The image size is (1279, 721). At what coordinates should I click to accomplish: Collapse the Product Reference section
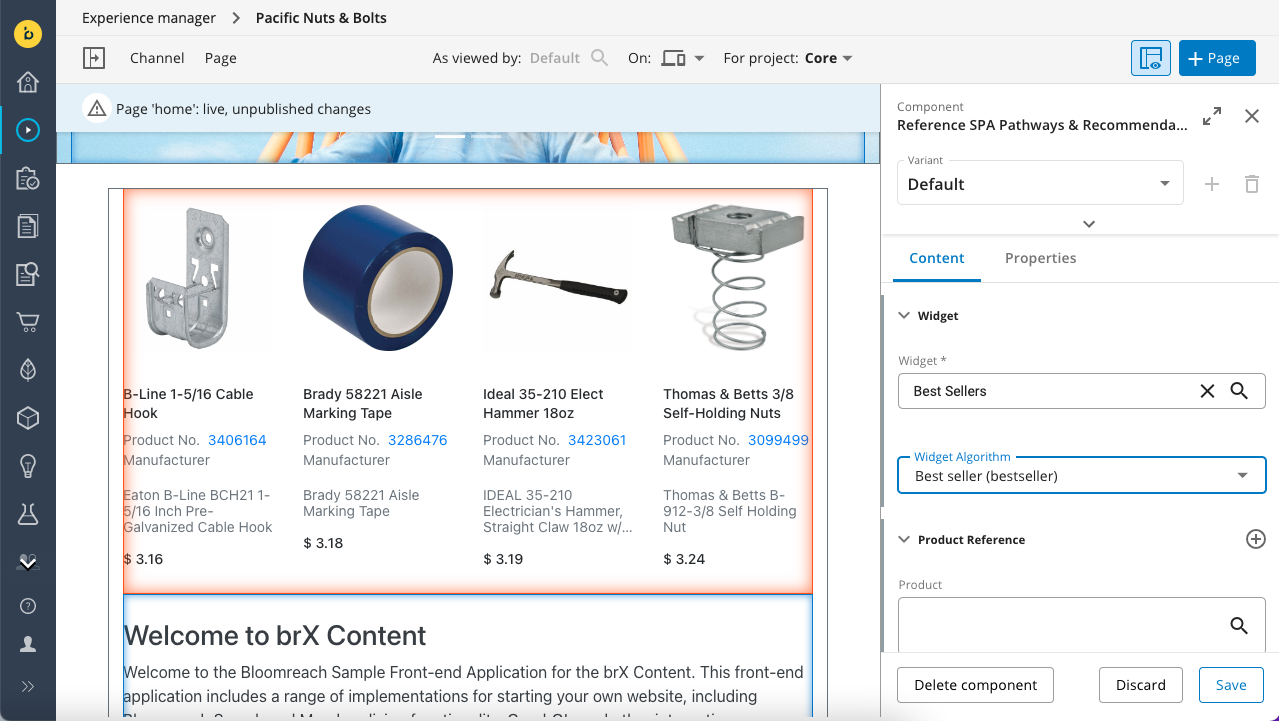click(x=904, y=540)
